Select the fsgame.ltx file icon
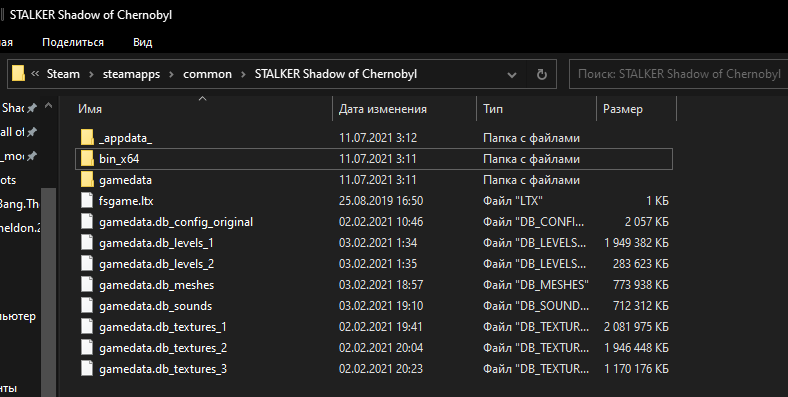Viewport: 788px width, 397px height. (x=87, y=201)
